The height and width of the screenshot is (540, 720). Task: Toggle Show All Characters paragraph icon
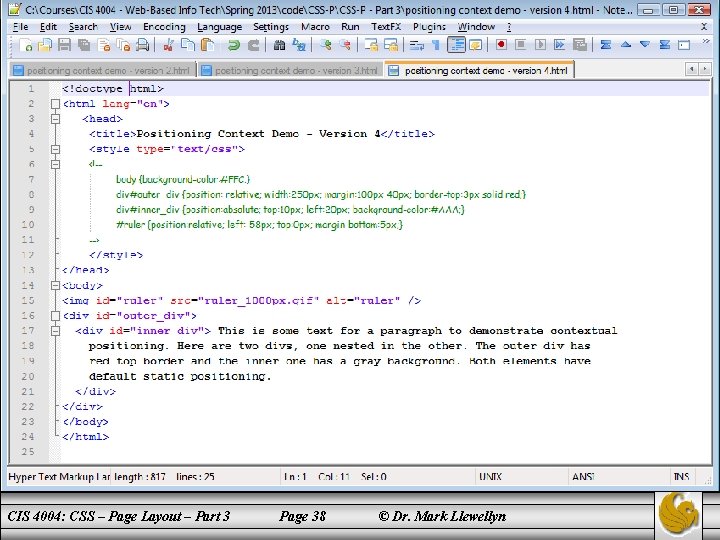click(x=436, y=45)
